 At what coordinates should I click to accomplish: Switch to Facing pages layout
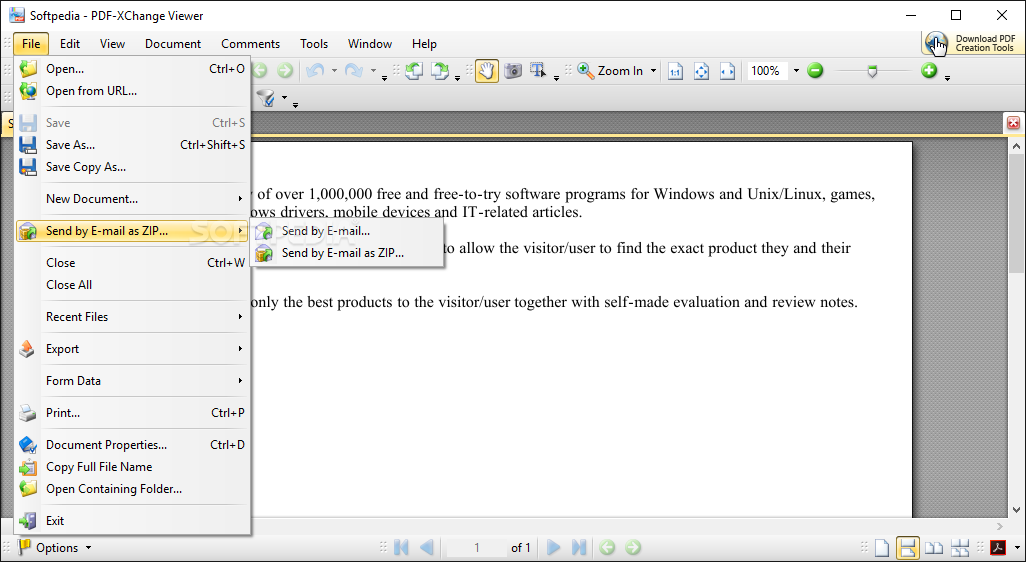click(x=934, y=548)
